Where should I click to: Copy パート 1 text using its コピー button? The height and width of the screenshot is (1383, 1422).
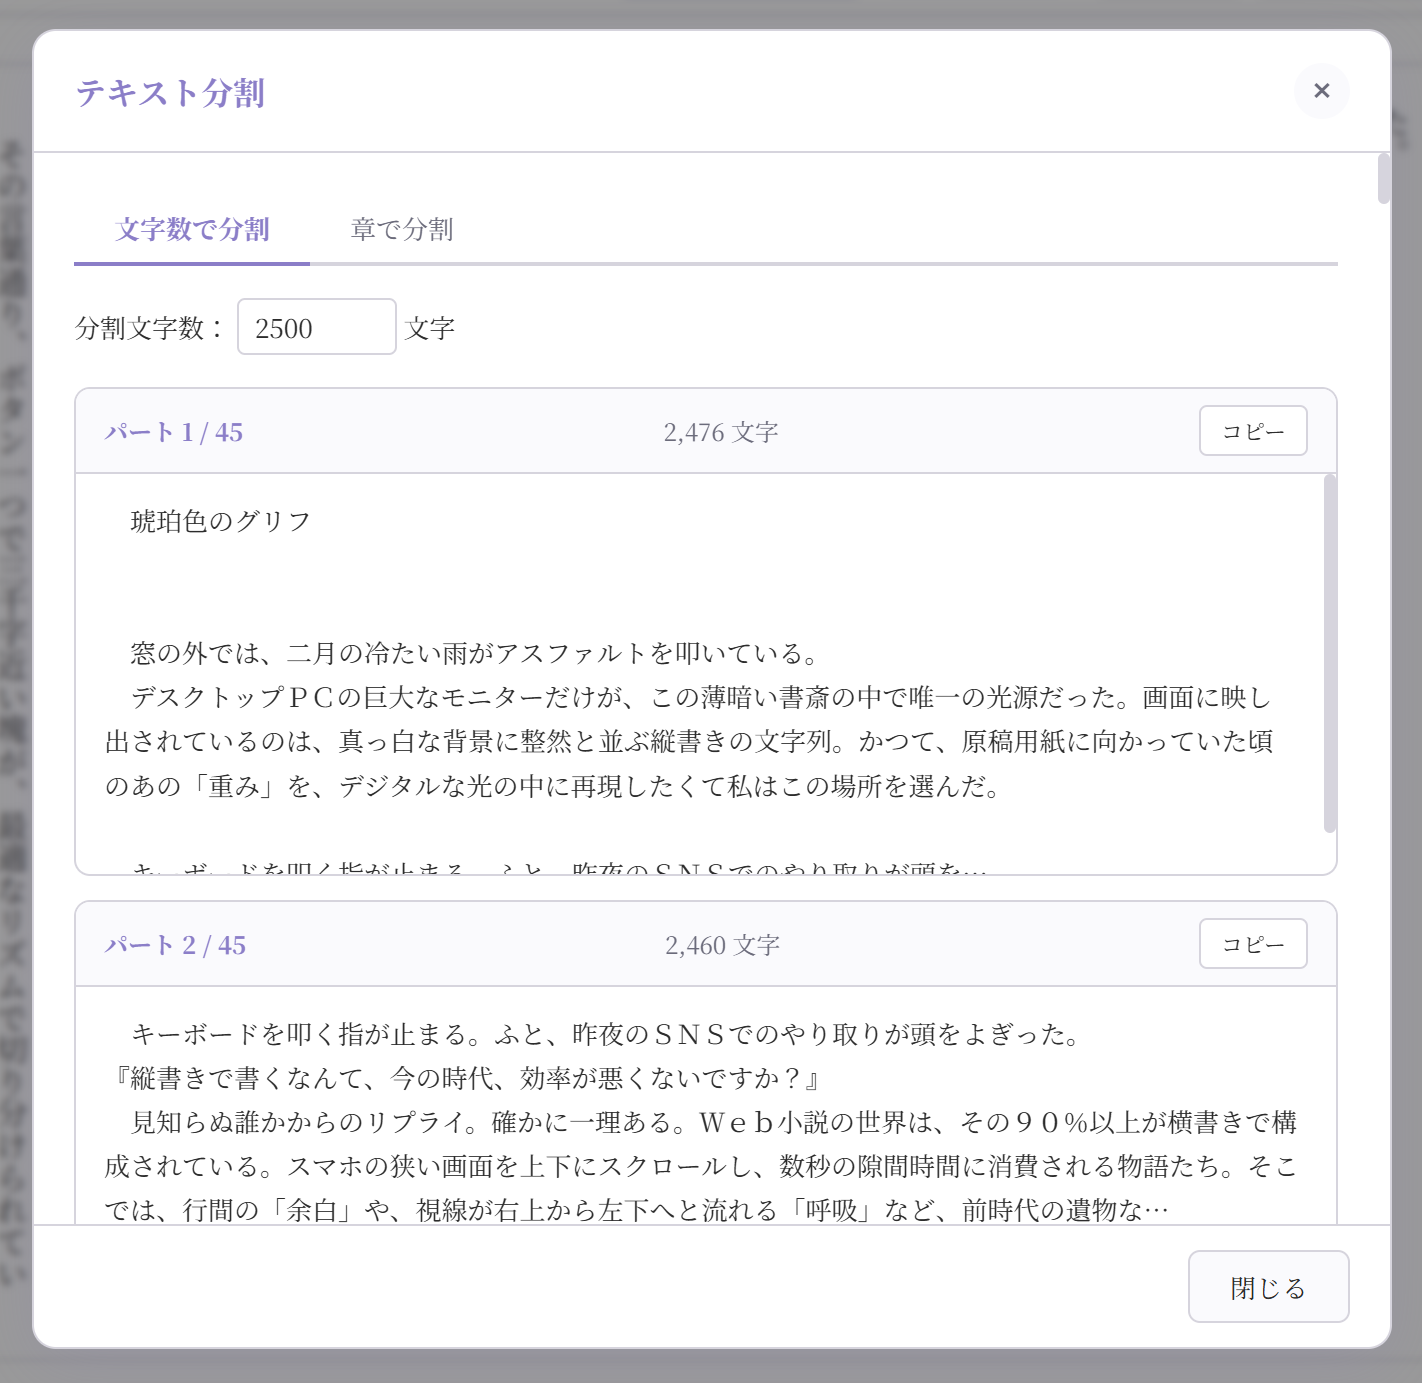[x=1253, y=430]
